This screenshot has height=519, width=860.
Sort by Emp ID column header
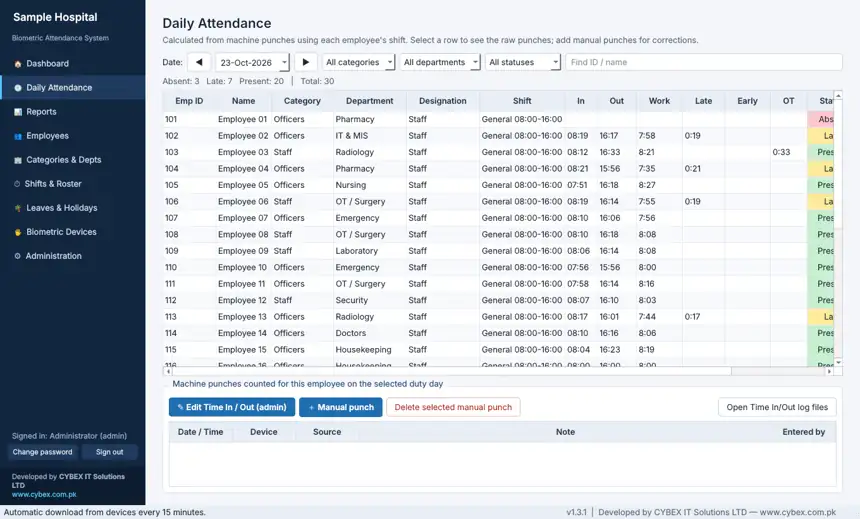coord(189,101)
